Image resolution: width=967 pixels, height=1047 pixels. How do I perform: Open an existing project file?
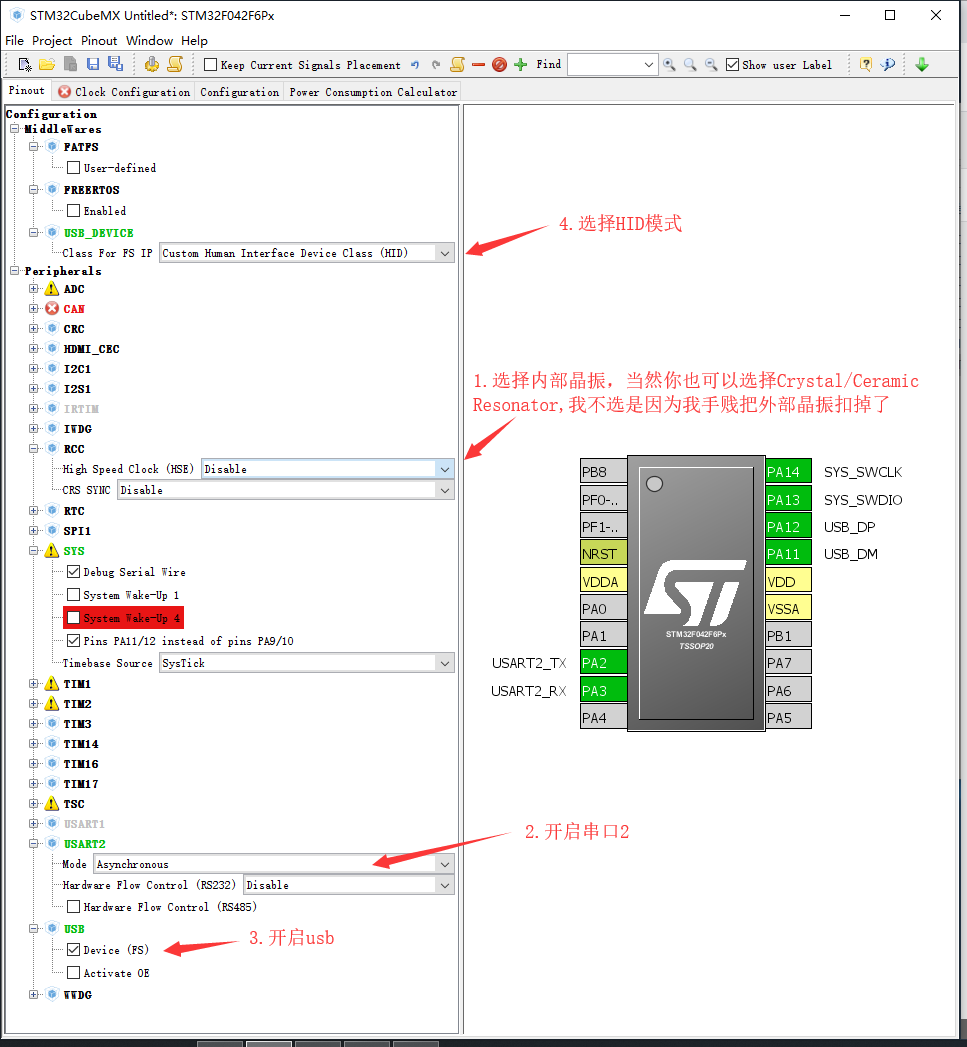pos(46,63)
